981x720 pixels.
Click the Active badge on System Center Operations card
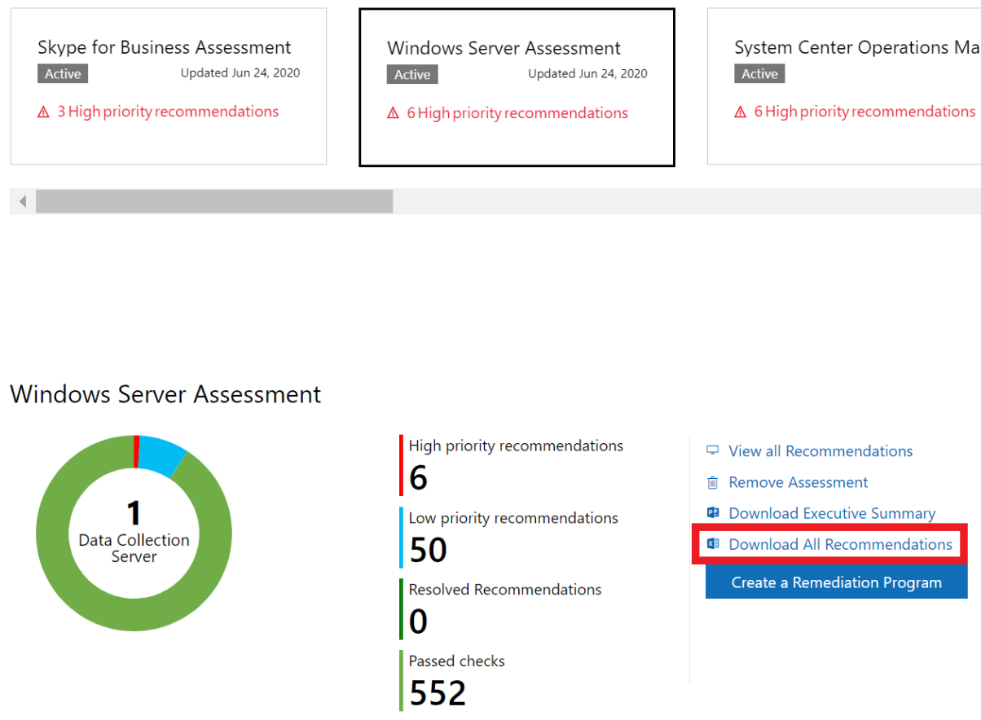[x=759, y=73]
